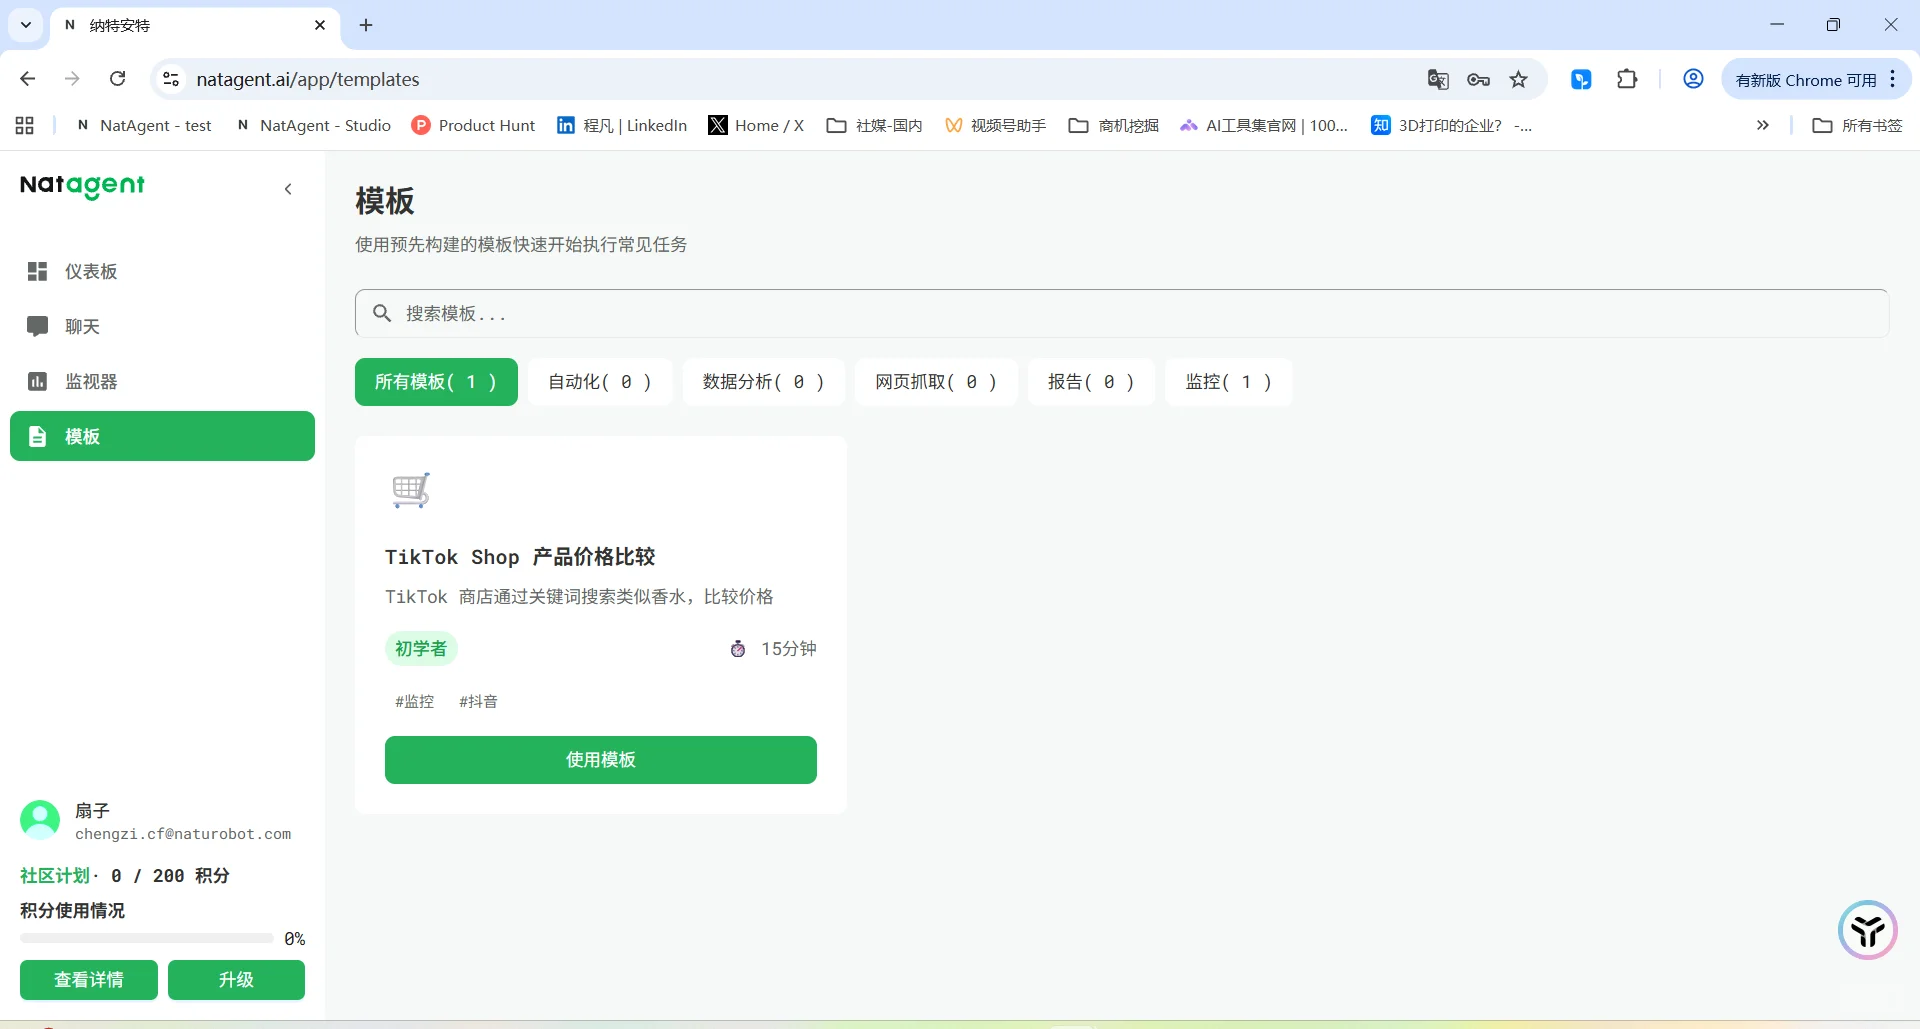
Task: Open a new tab with the plus button
Action: click(x=366, y=25)
